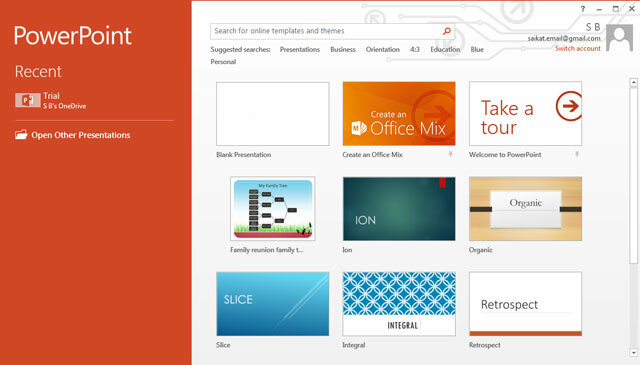This screenshot has height=365, width=640.
Task: Click the scrollbar up arrow
Action: point(633,82)
